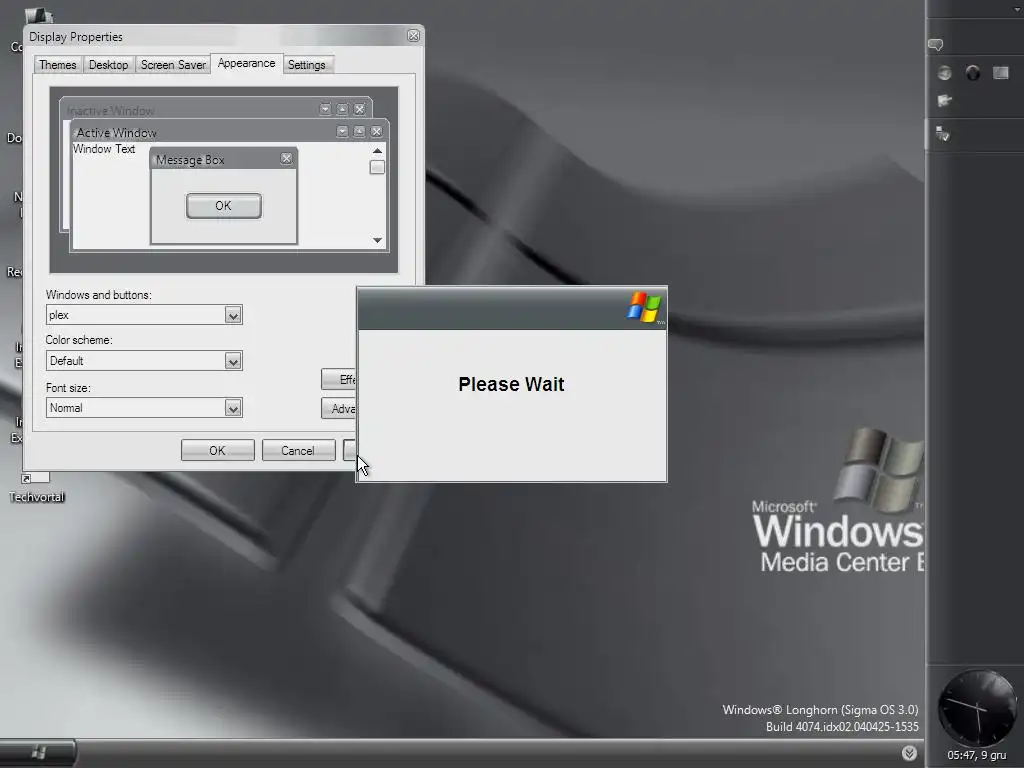The height and width of the screenshot is (768, 1024).
Task: Click the speech bubble icon in sidebar
Action: coord(935,45)
